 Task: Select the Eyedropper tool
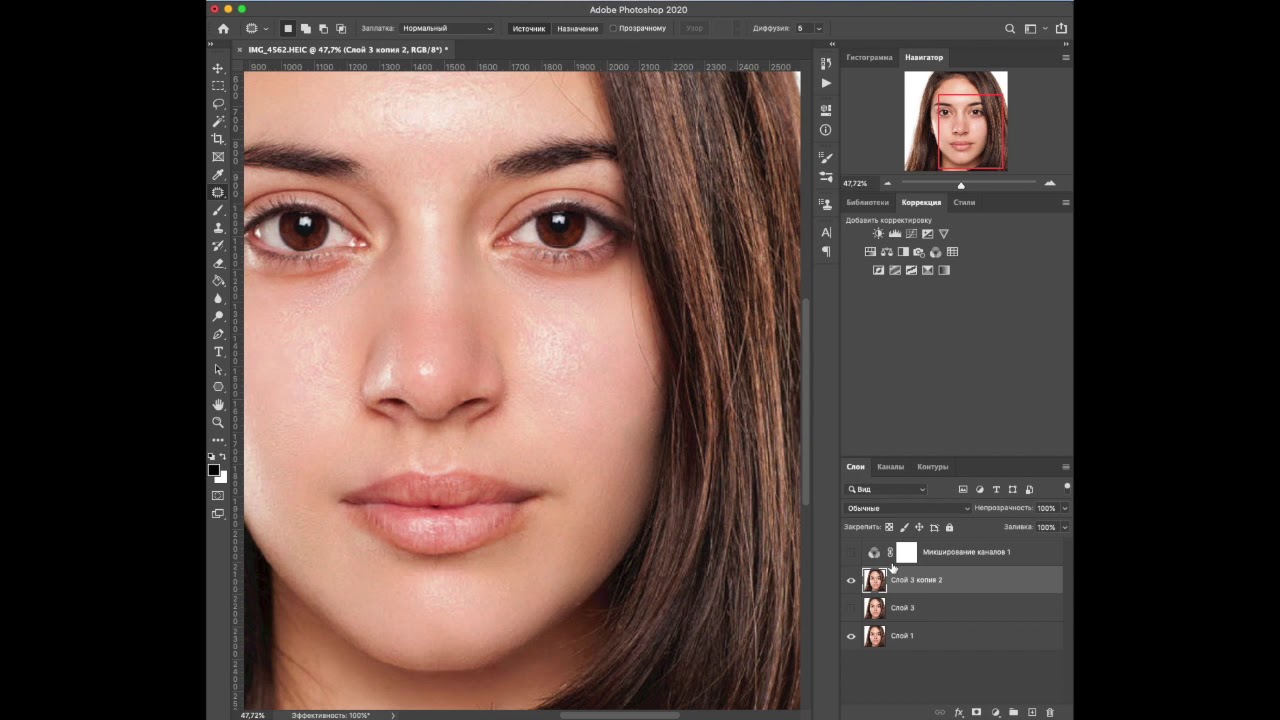click(218, 175)
